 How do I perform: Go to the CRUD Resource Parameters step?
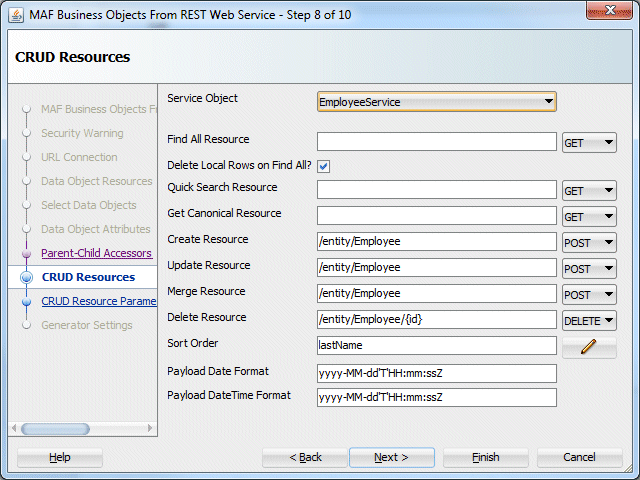99,301
